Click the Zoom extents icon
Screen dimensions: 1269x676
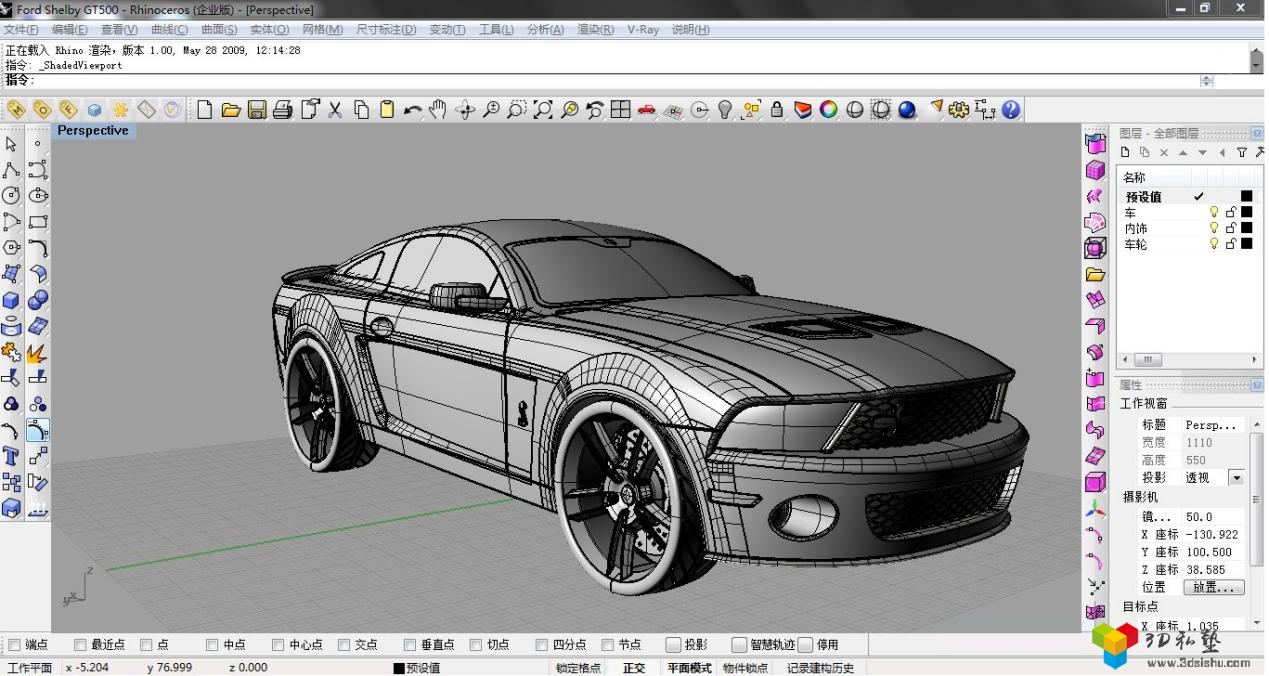(x=543, y=110)
